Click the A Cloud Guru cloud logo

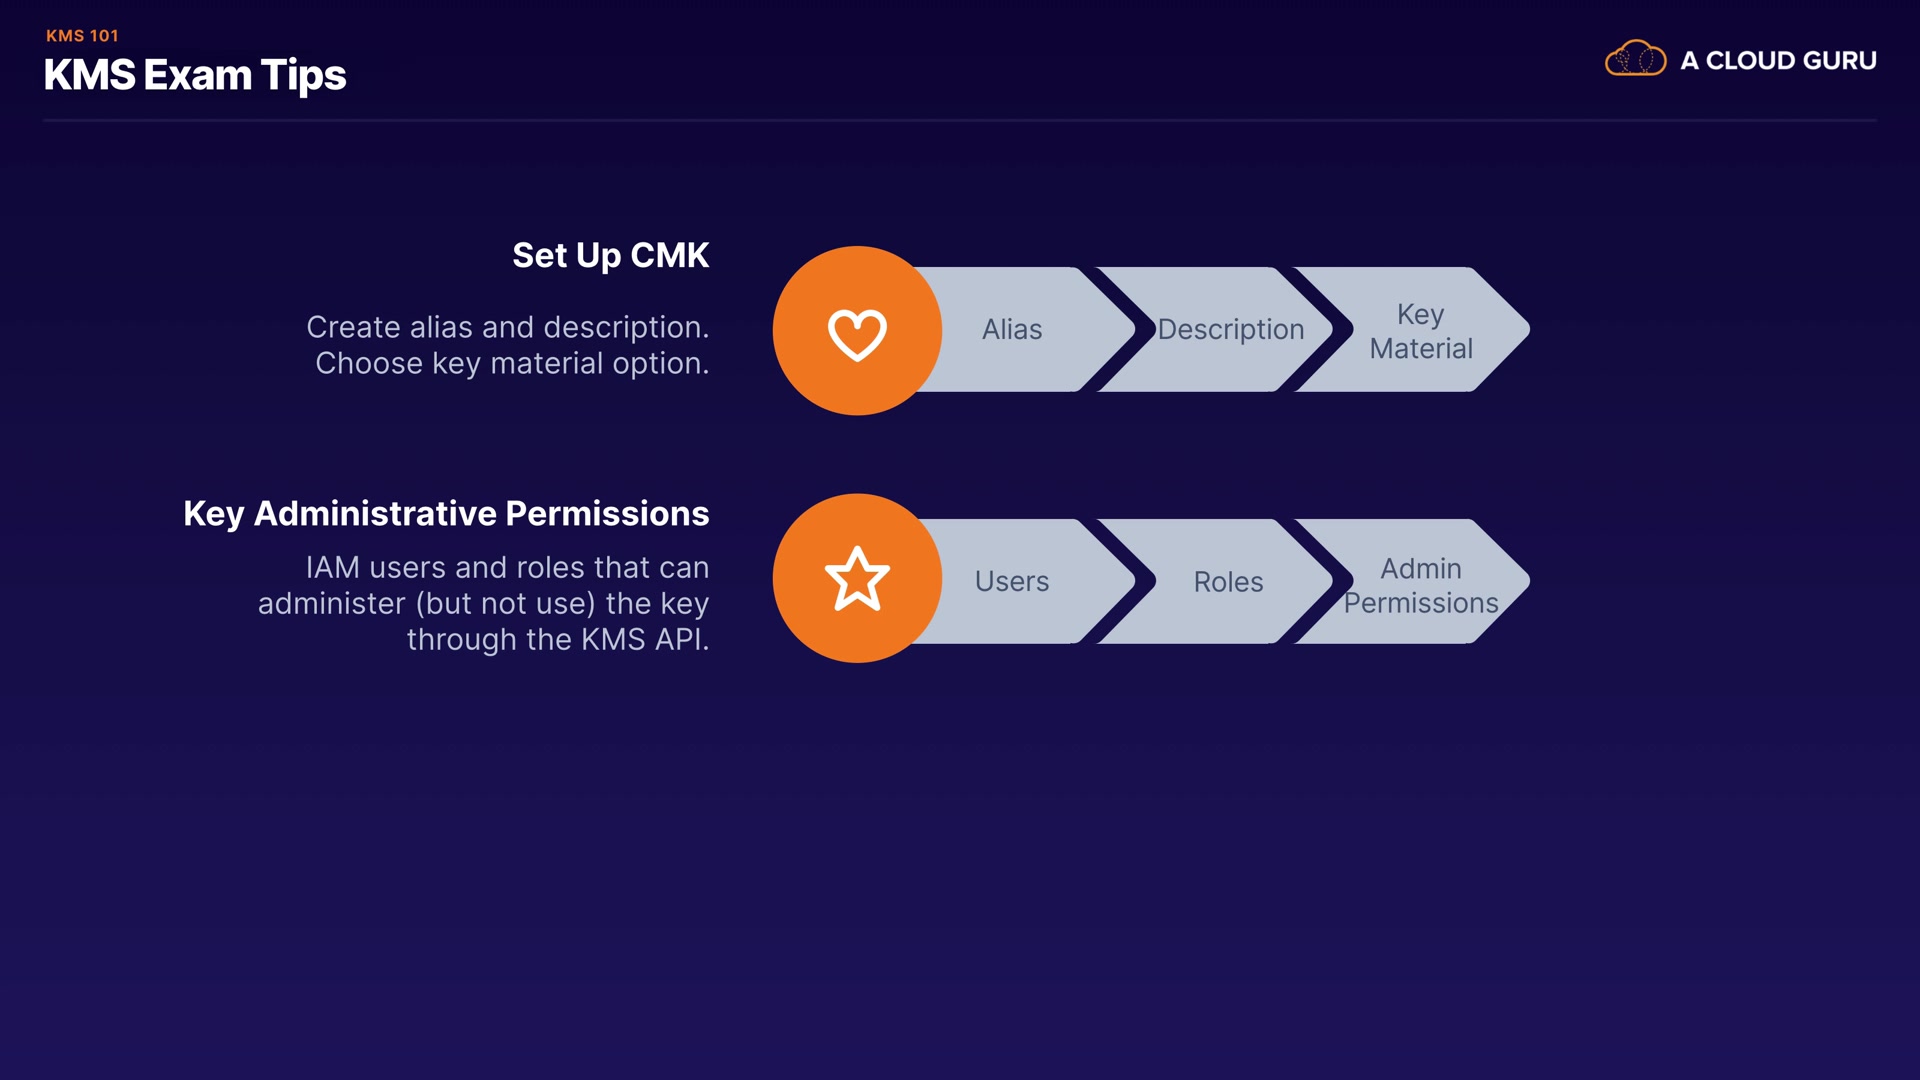pyautogui.click(x=1635, y=59)
